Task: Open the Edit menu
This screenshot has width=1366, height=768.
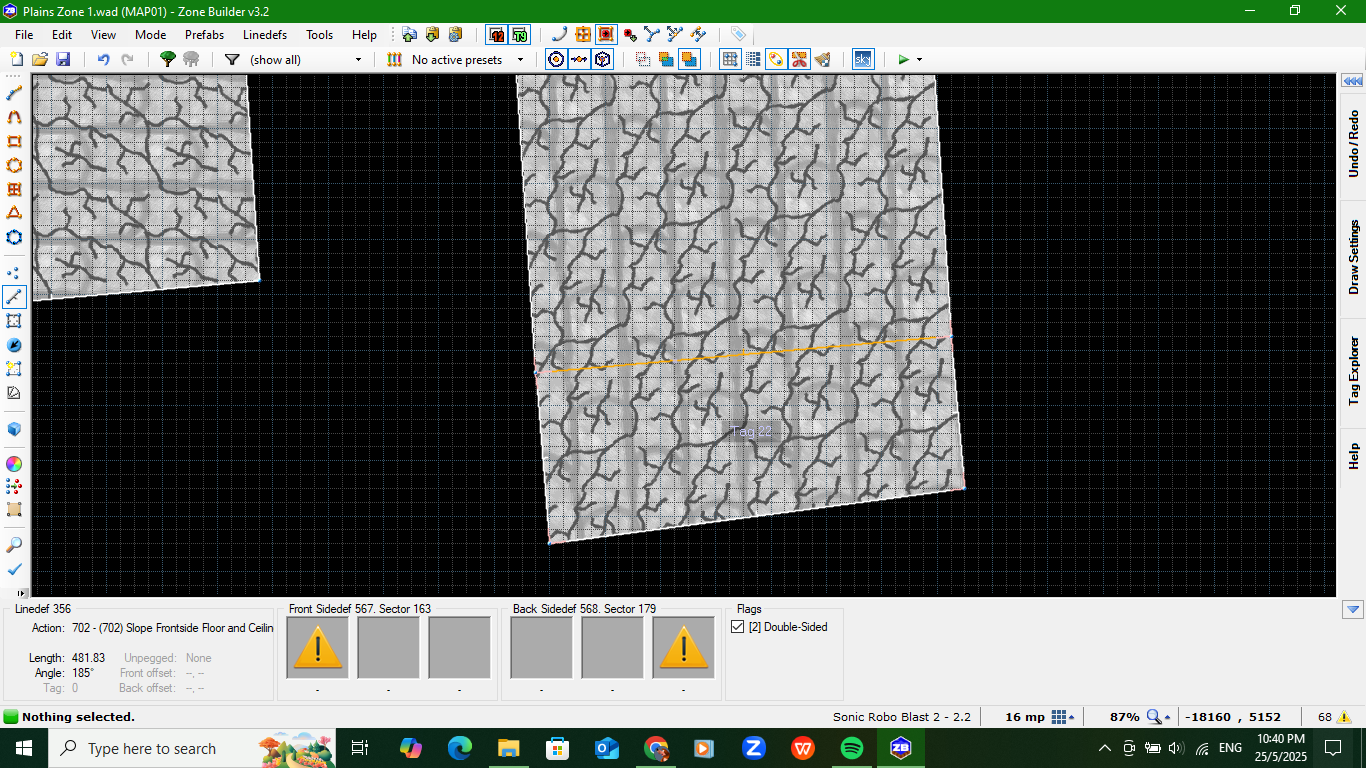Action: (x=62, y=35)
